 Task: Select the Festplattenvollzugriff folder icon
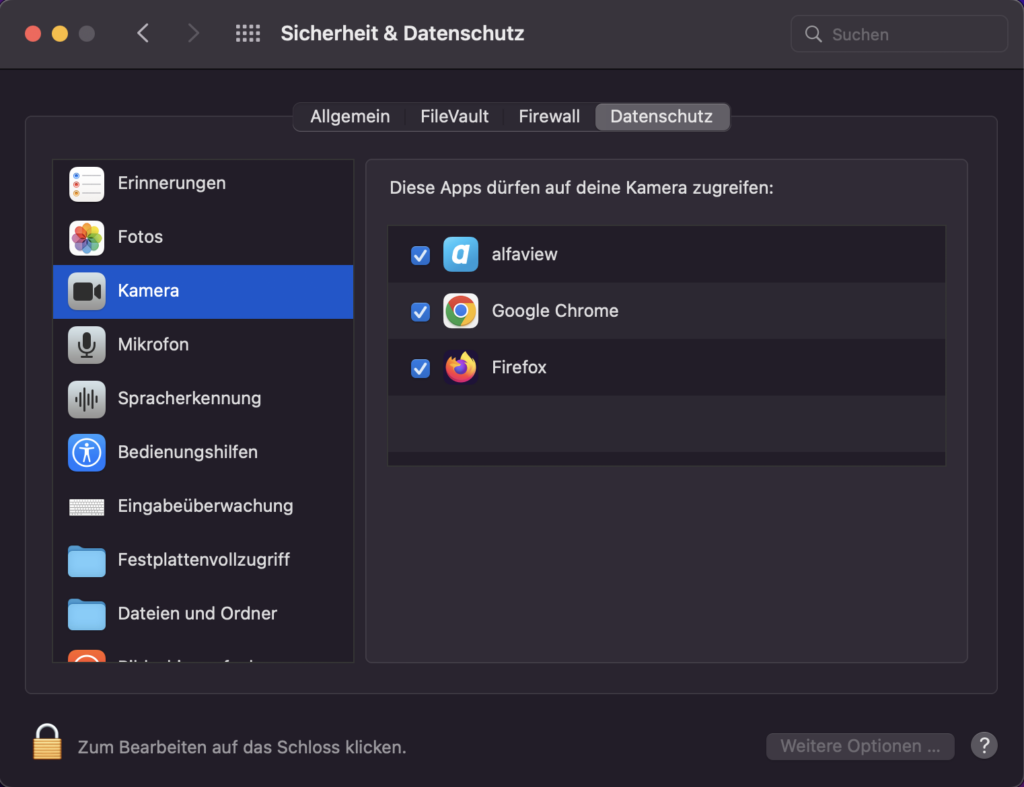pyautogui.click(x=86, y=560)
